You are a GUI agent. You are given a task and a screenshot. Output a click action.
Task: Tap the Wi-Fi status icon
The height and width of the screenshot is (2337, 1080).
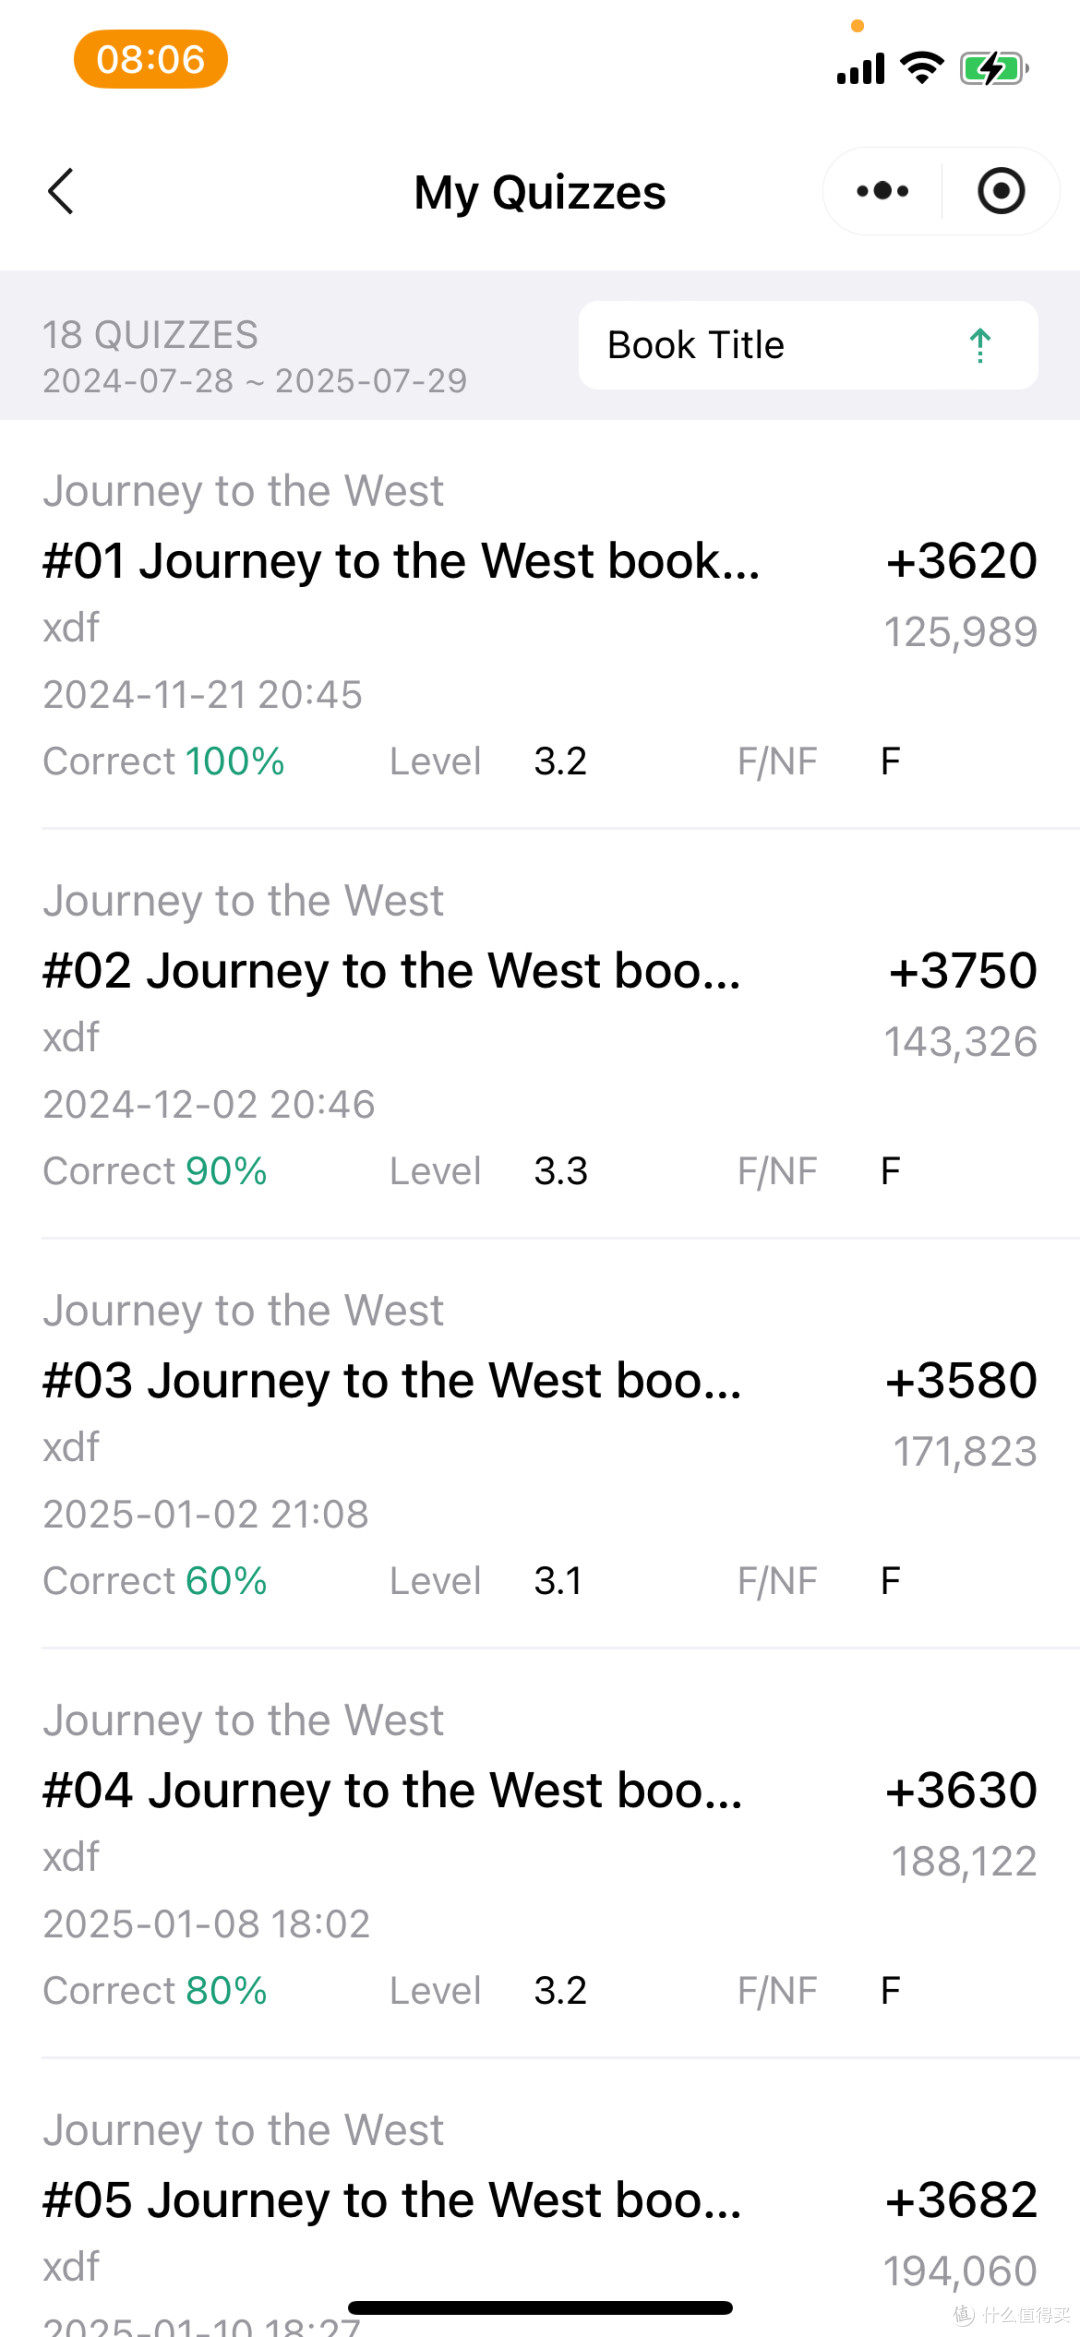[x=922, y=68]
